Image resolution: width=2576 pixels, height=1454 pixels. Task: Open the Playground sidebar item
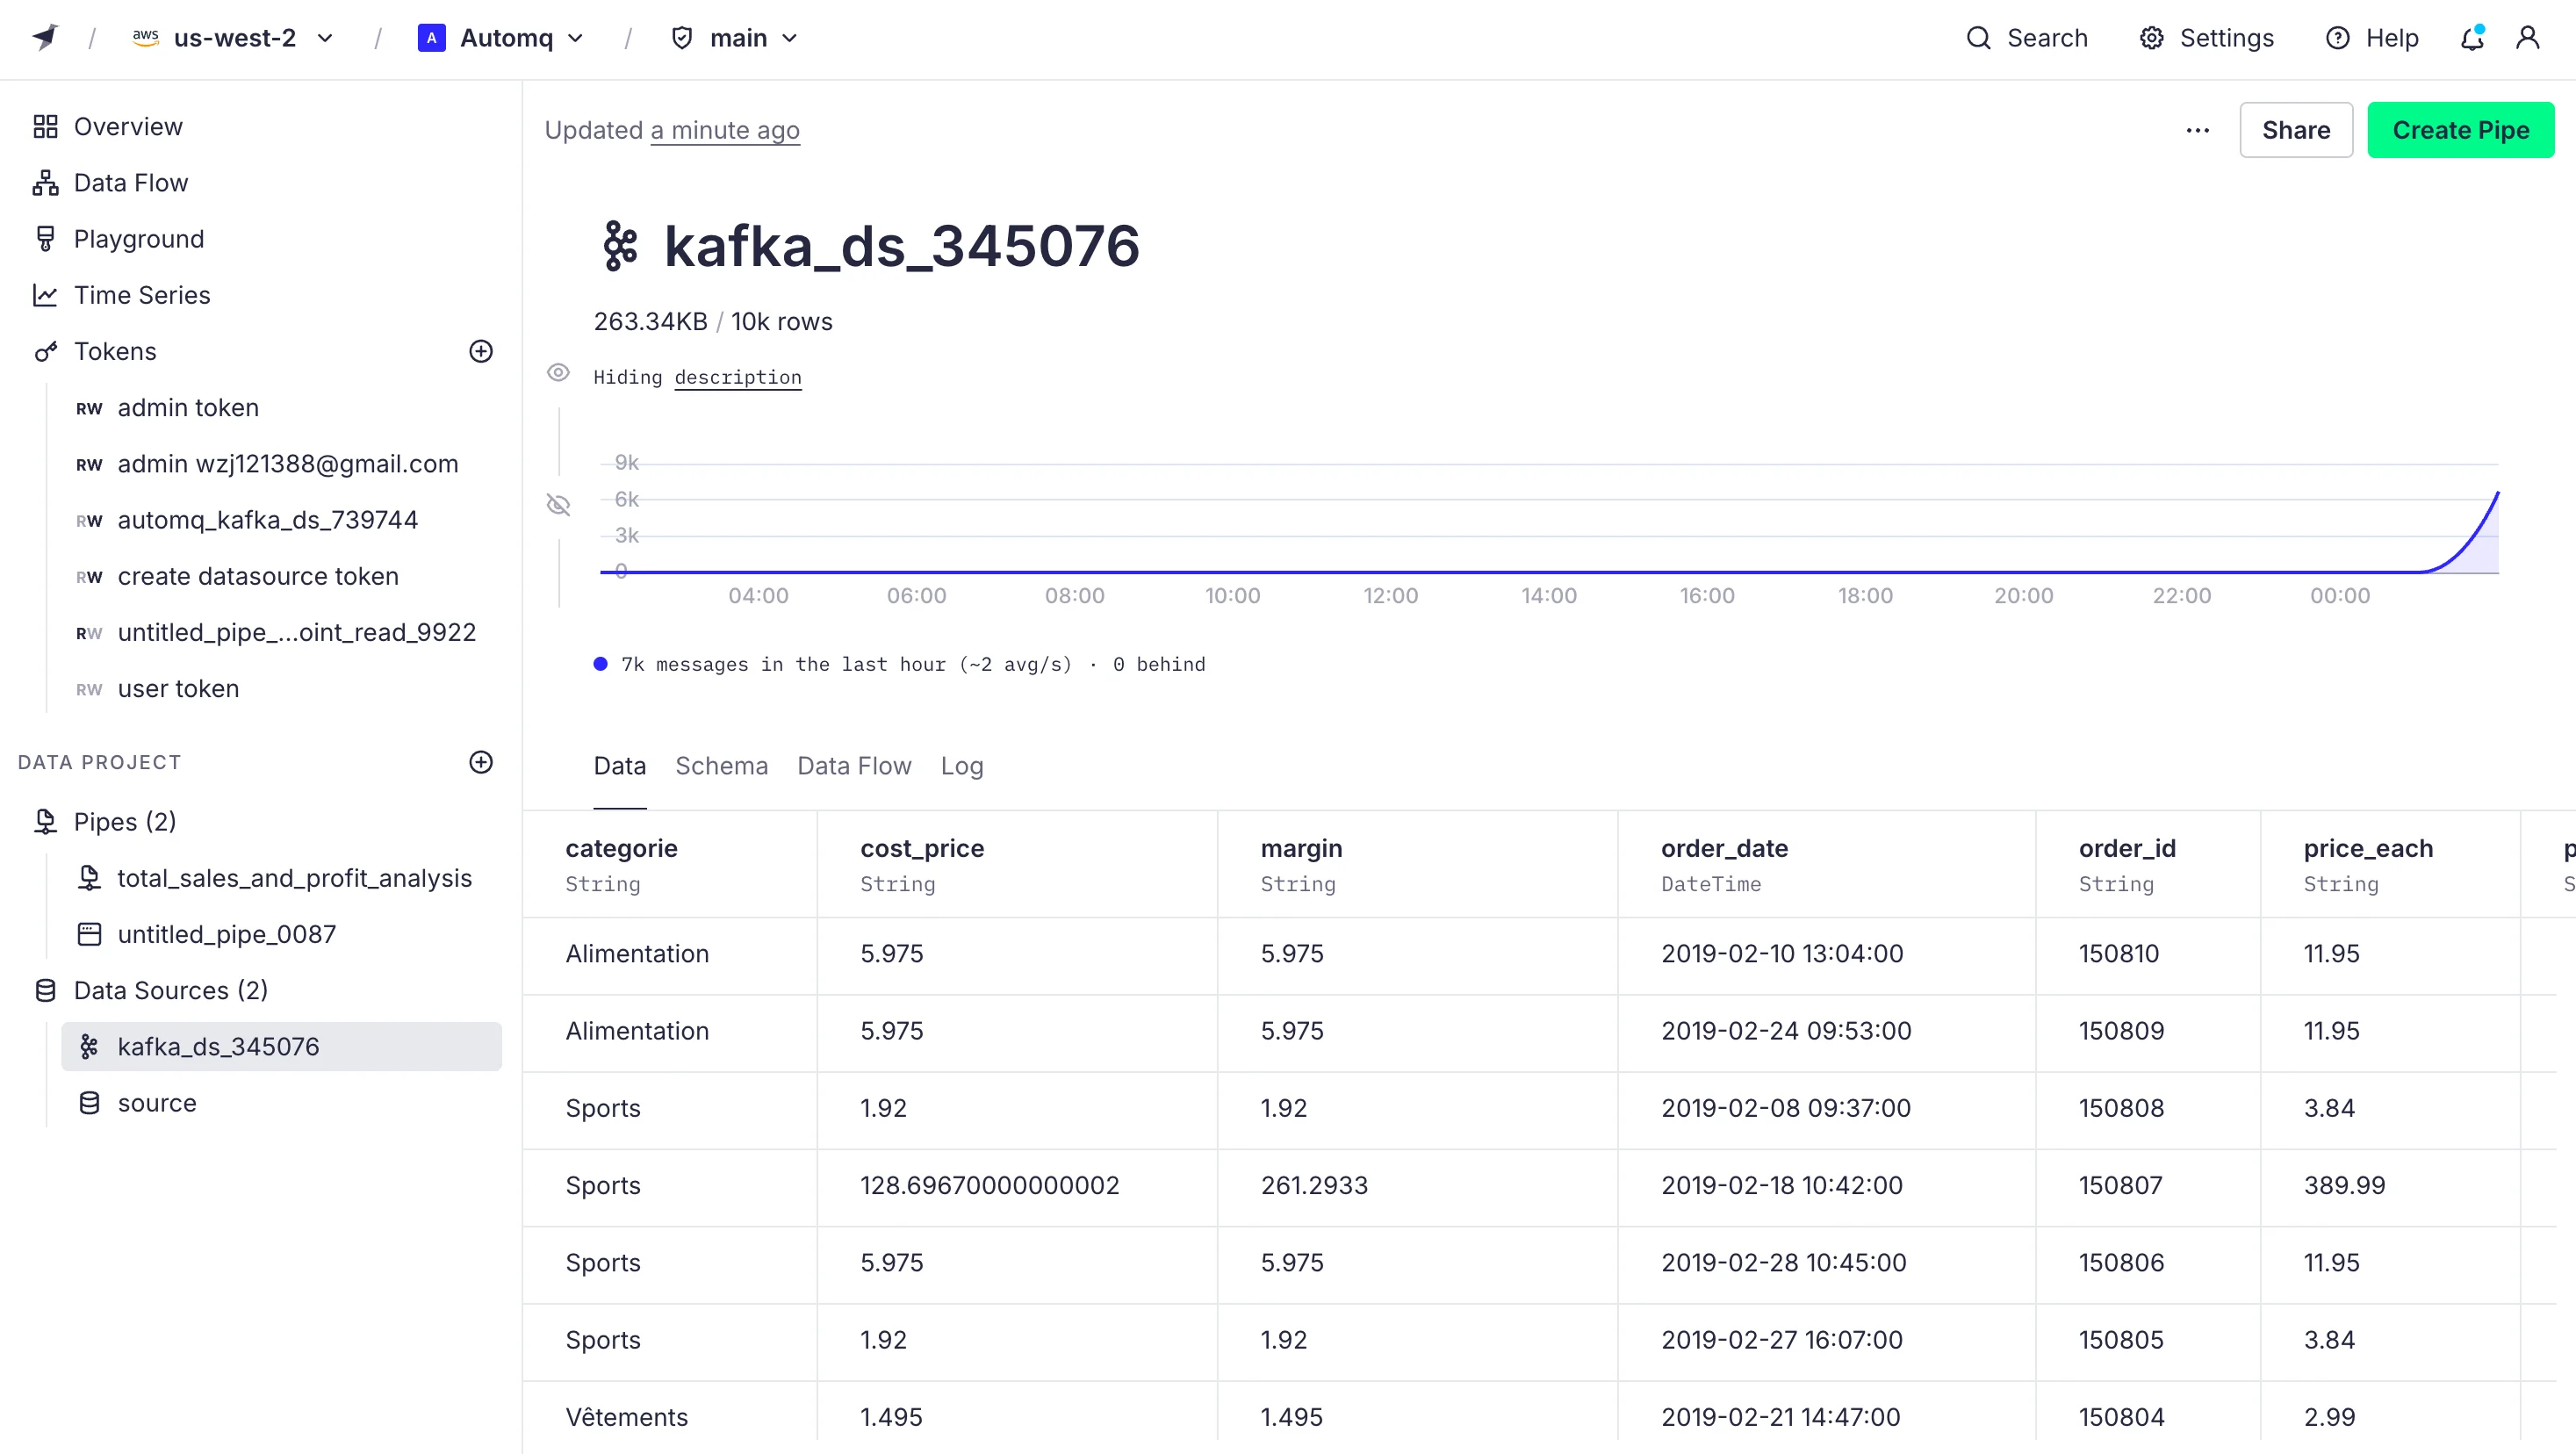point(138,239)
